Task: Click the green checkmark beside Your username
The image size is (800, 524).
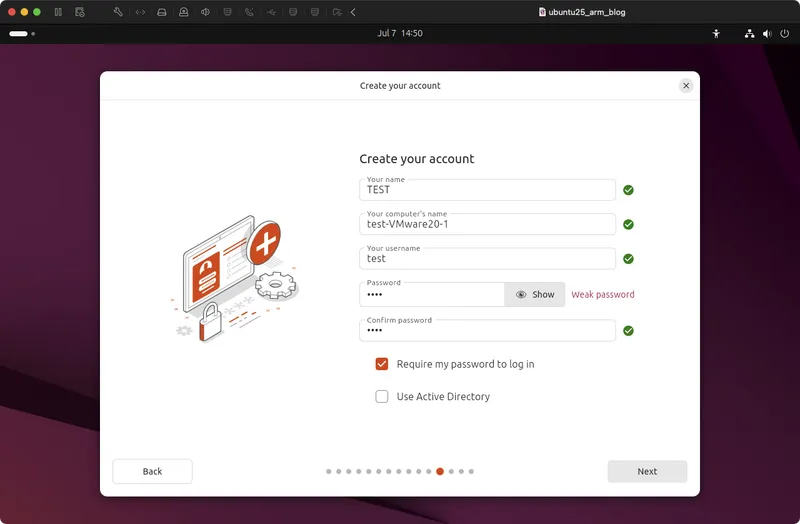Action: pos(628,259)
